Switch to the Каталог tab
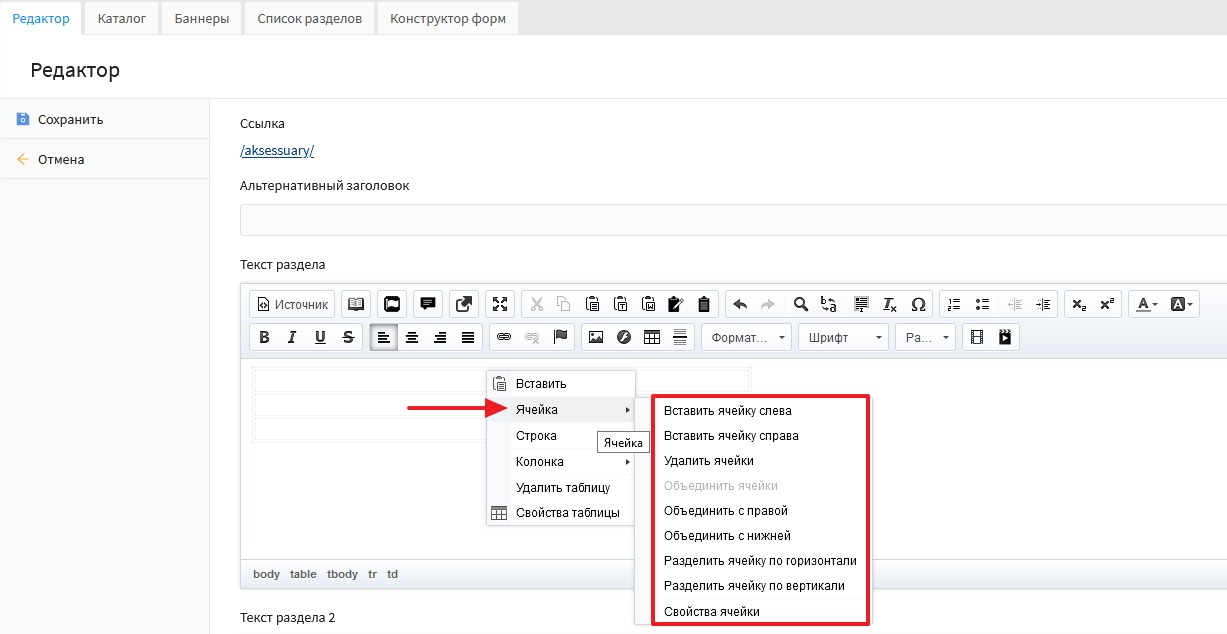The width and height of the screenshot is (1227, 634). pos(122,18)
